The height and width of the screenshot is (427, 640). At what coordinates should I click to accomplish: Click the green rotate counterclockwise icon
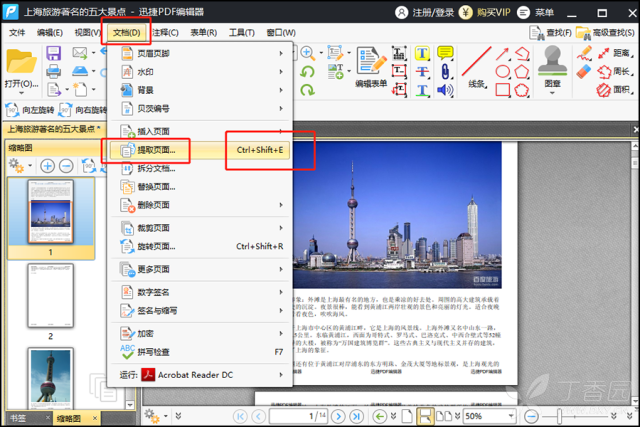click(307, 72)
